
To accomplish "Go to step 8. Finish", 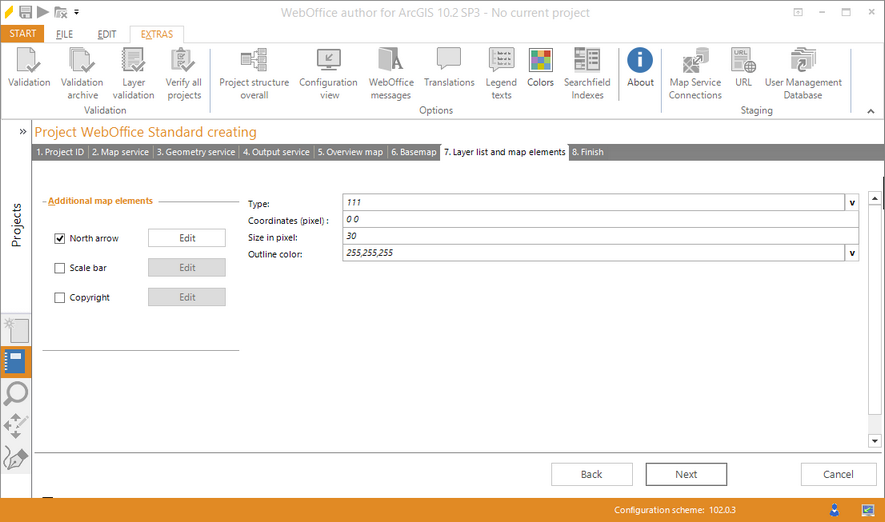I will click(x=588, y=152).
